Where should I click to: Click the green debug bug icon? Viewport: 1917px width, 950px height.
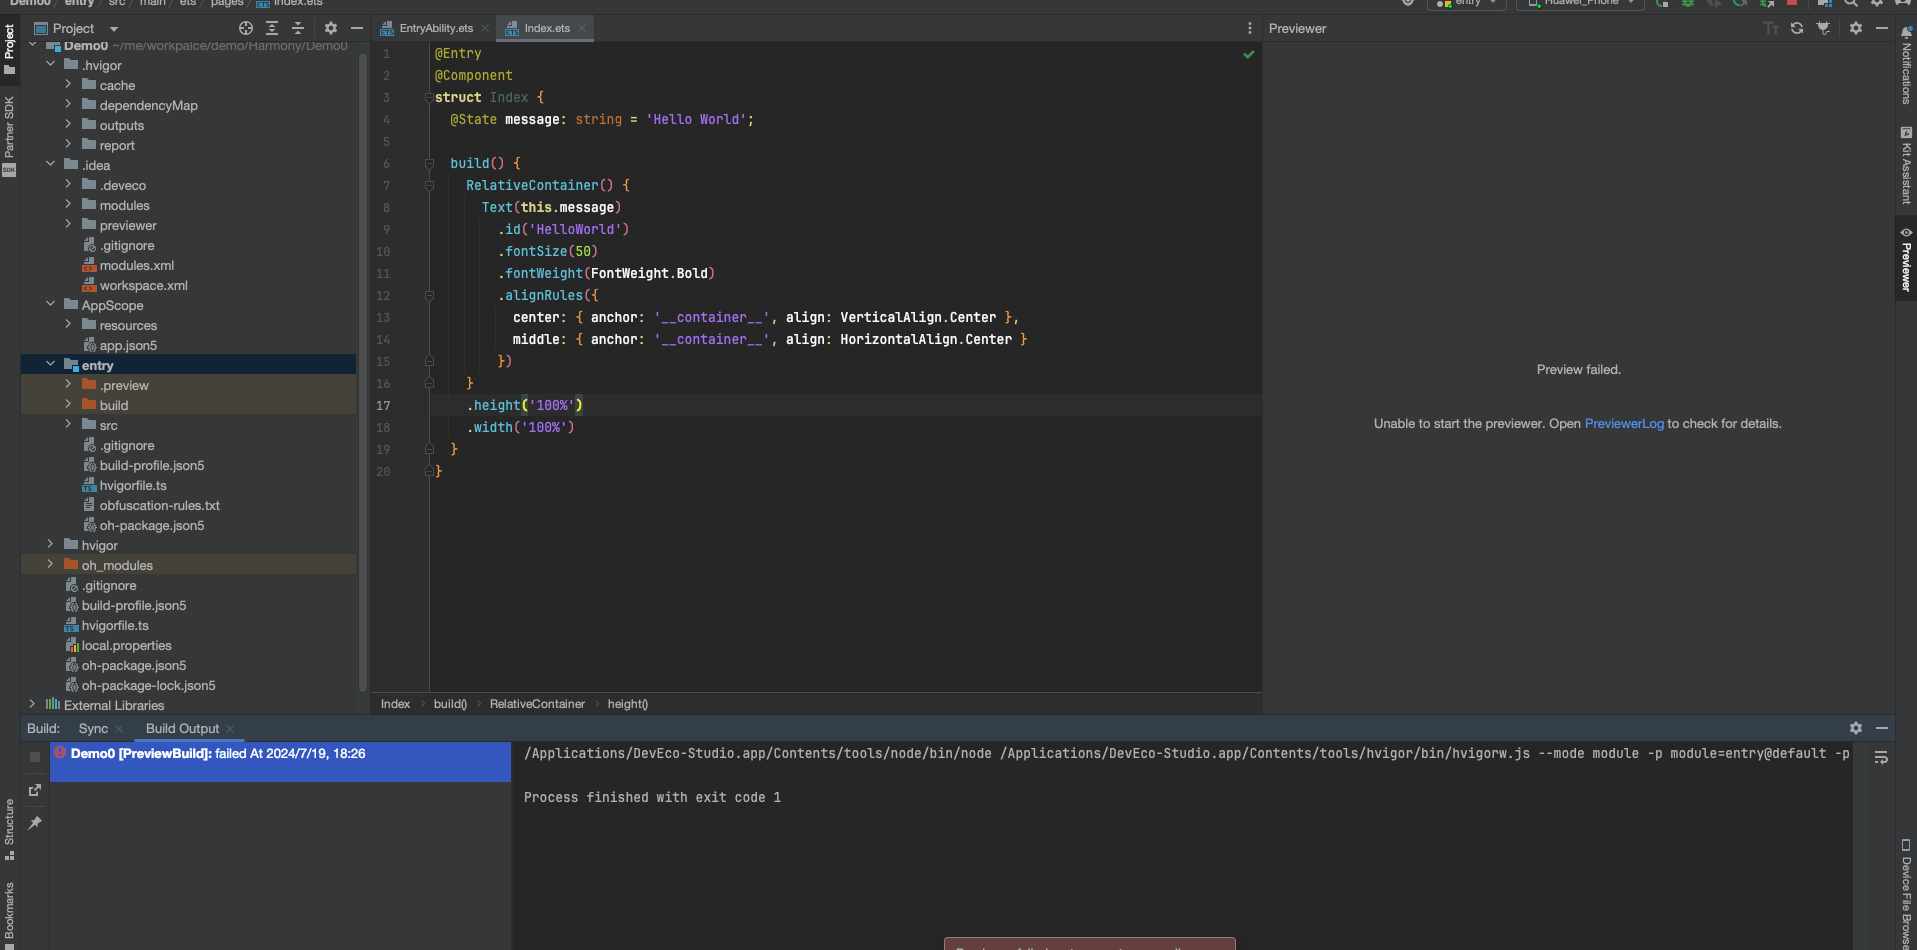pos(1688,3)
